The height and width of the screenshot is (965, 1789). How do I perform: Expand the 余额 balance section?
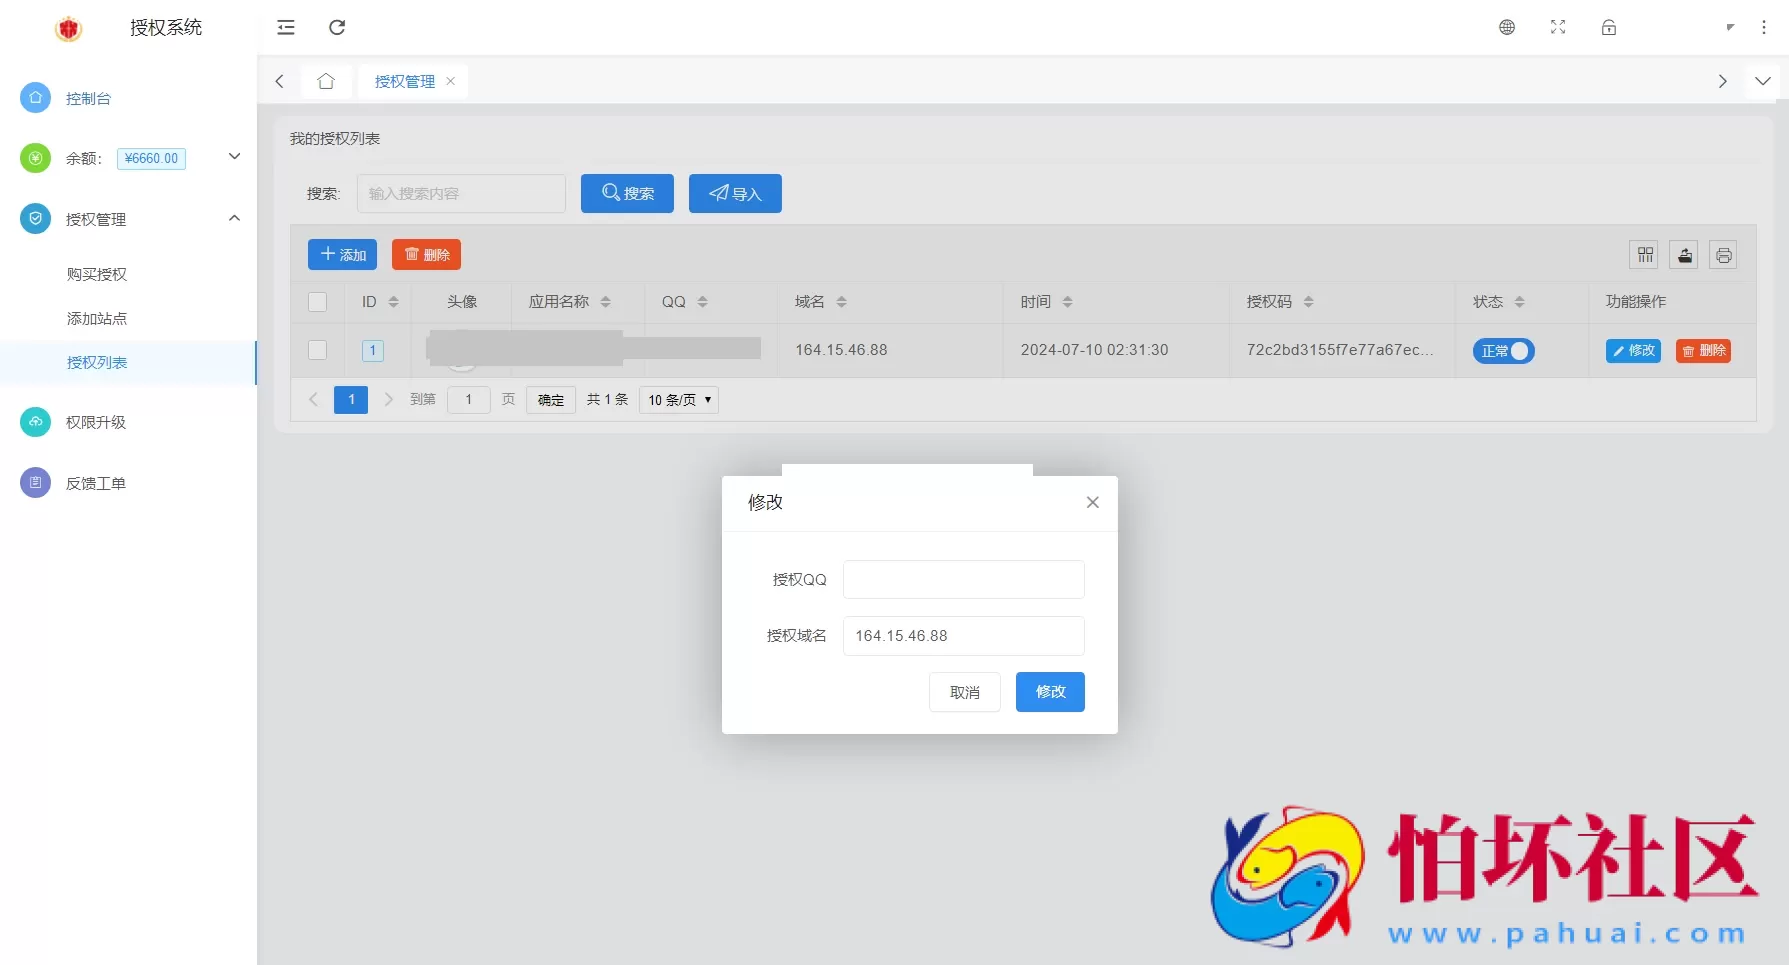234,157
